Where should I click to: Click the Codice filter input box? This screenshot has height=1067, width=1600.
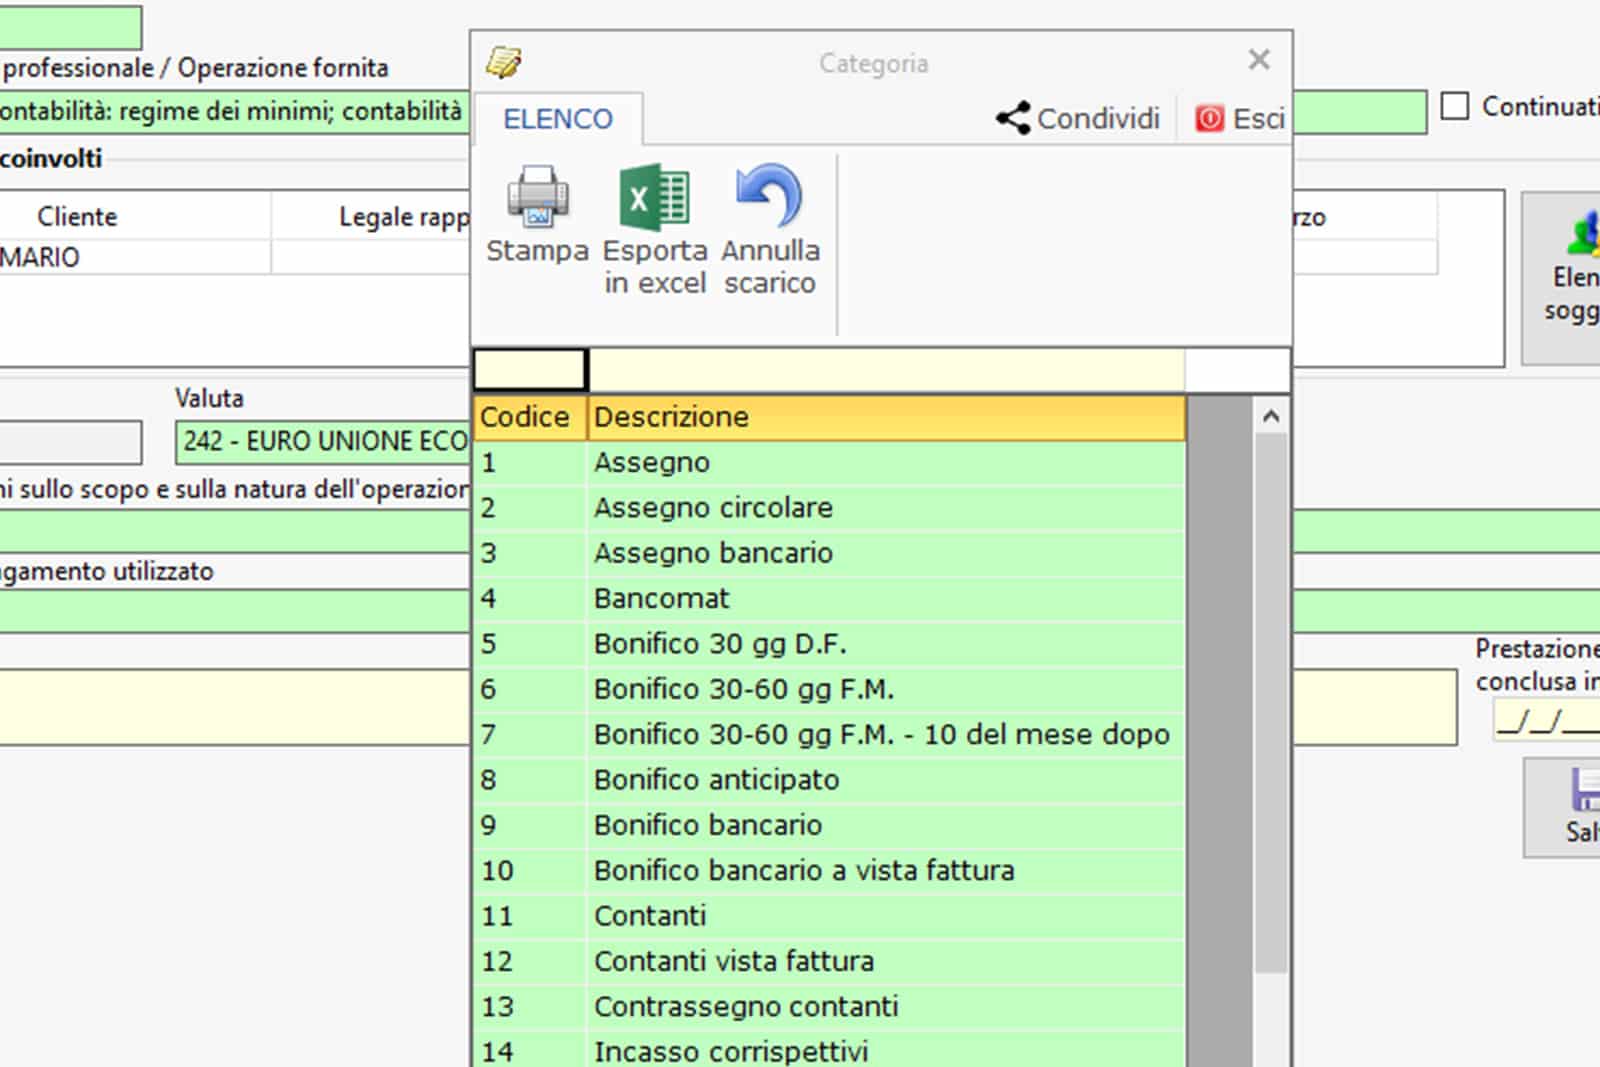(x=530, y=370)
